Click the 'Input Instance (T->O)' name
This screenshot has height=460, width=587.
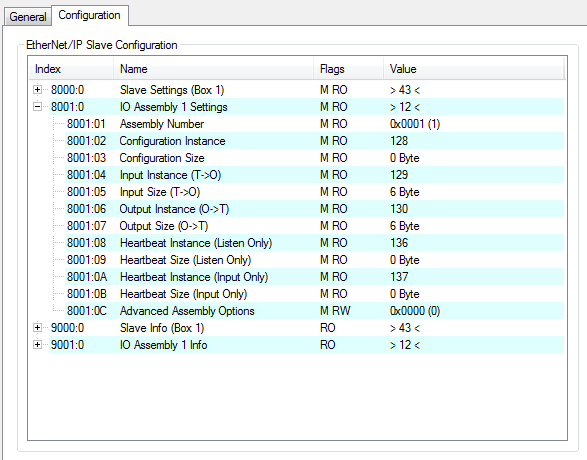click(x=170, y=175)
